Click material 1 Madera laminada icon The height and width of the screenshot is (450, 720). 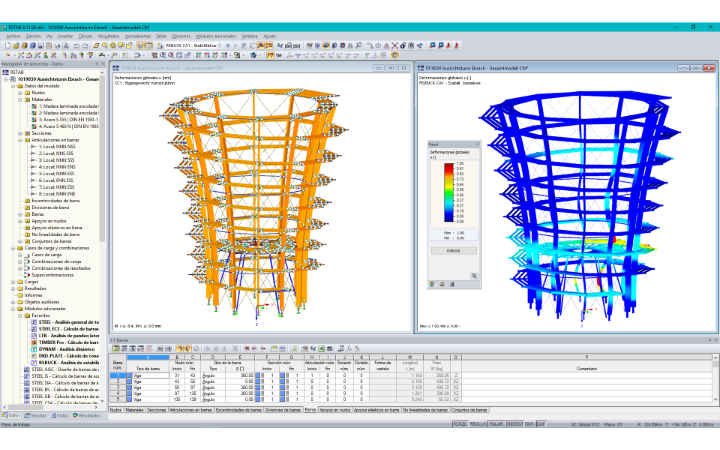(34, 106)
